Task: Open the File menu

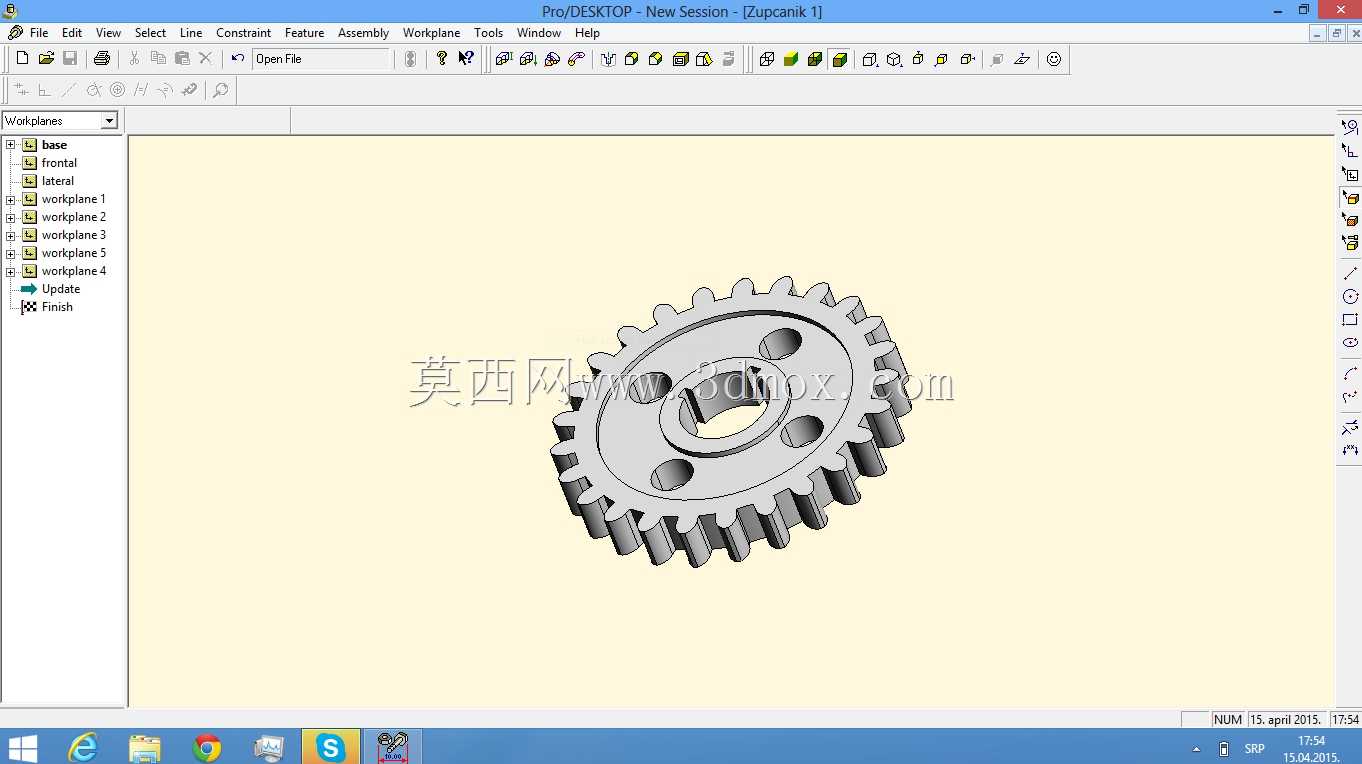Action: (39, 33)
